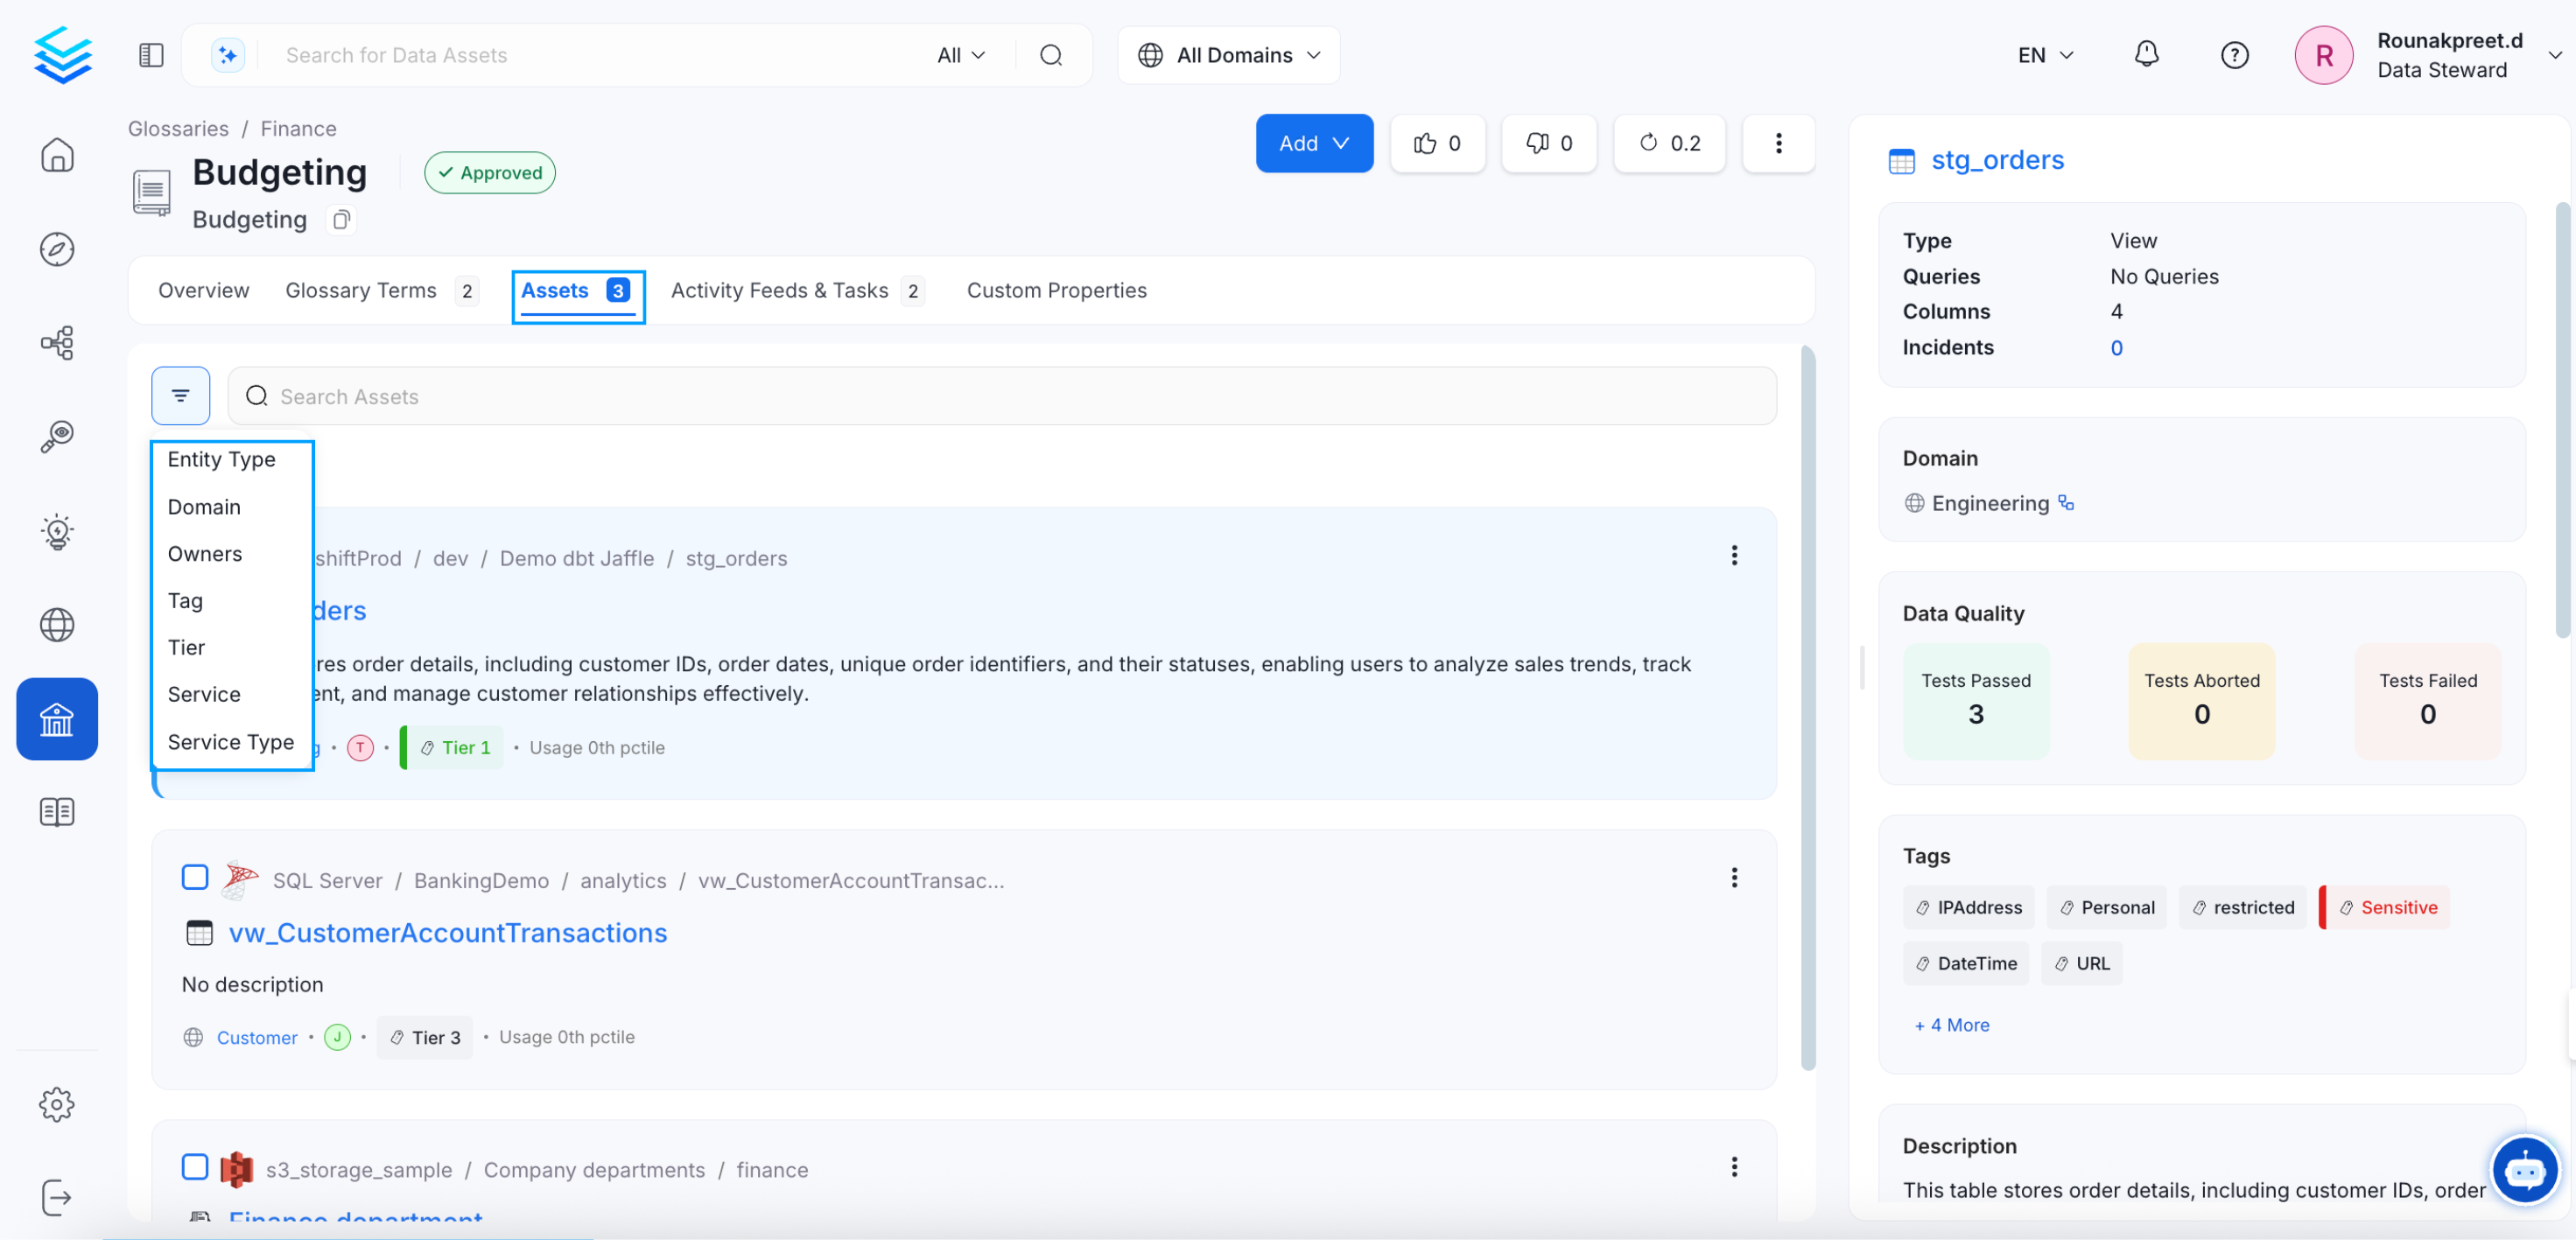The width and height of the screenshot is (2576, 1246).
Task: Click the asset filter icon button
Action: point(181,398)
